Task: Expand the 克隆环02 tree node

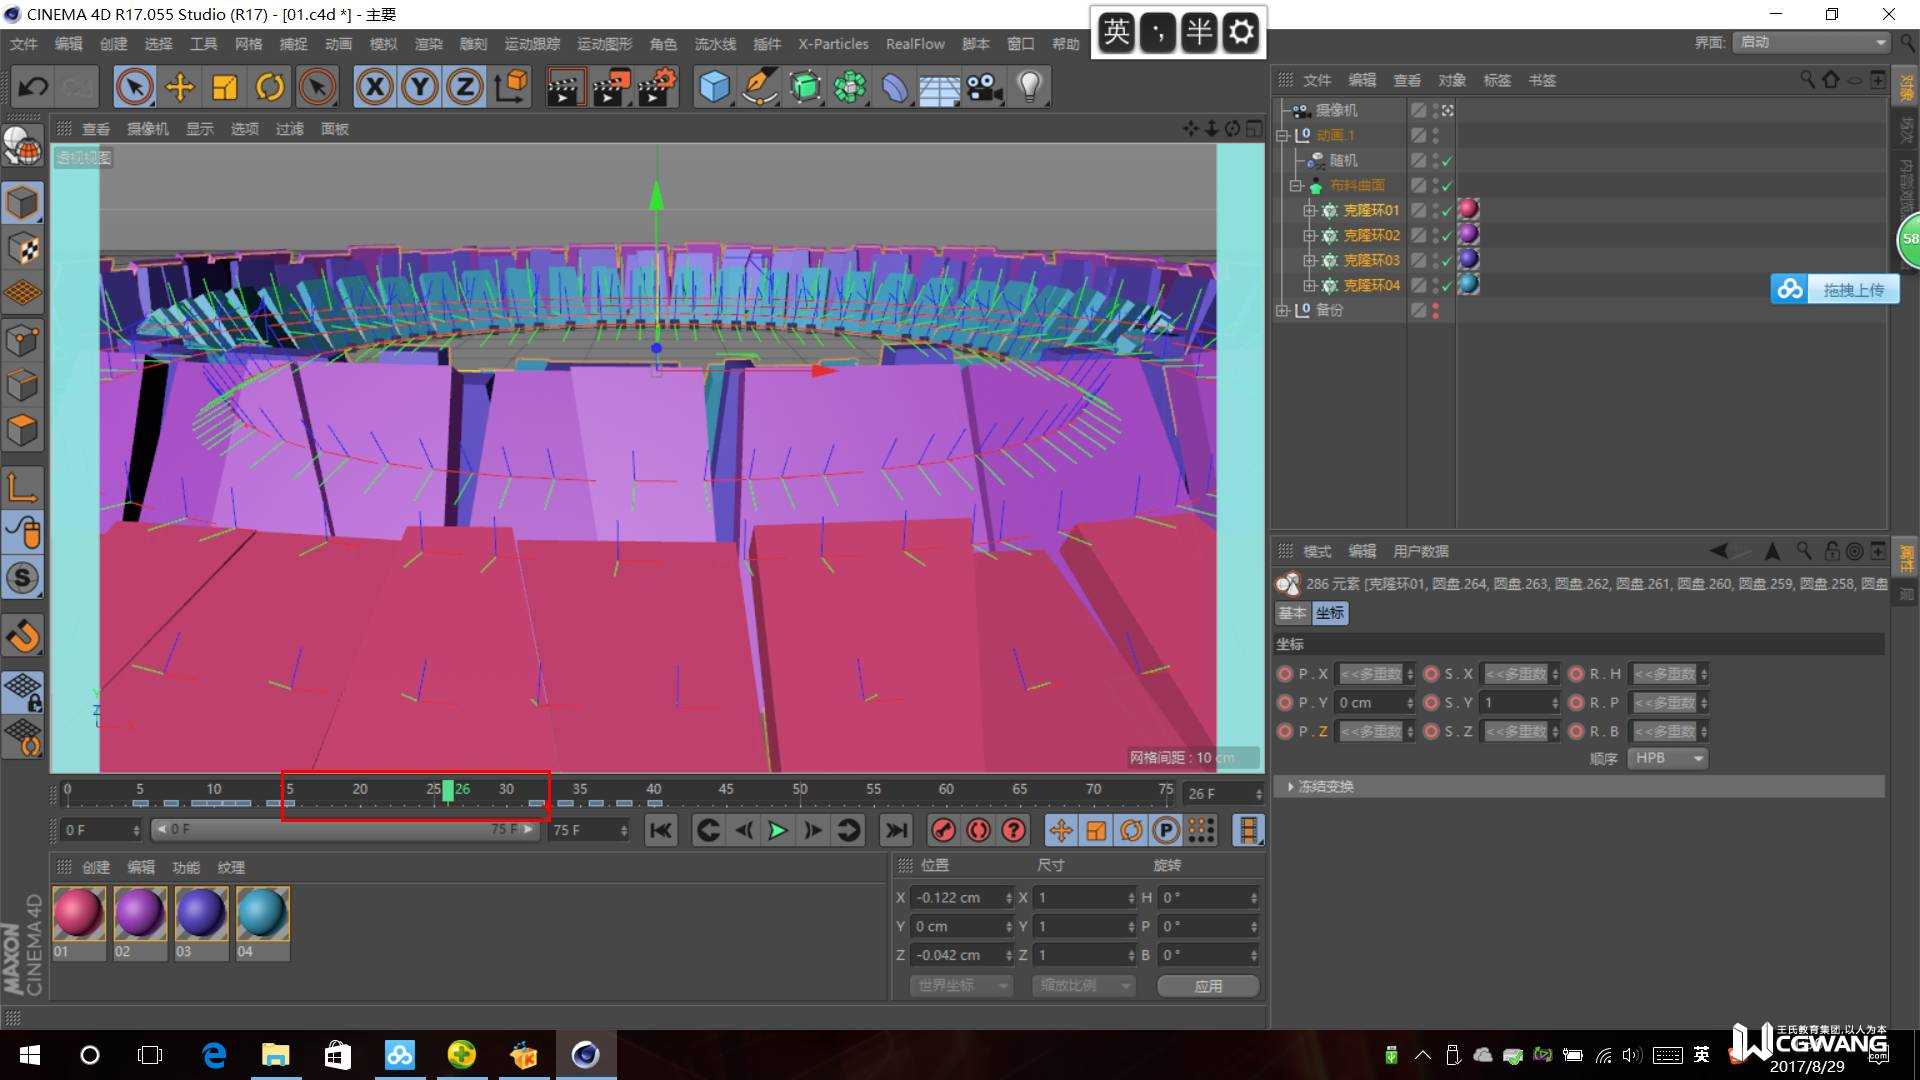Action: pos(1309,236)
